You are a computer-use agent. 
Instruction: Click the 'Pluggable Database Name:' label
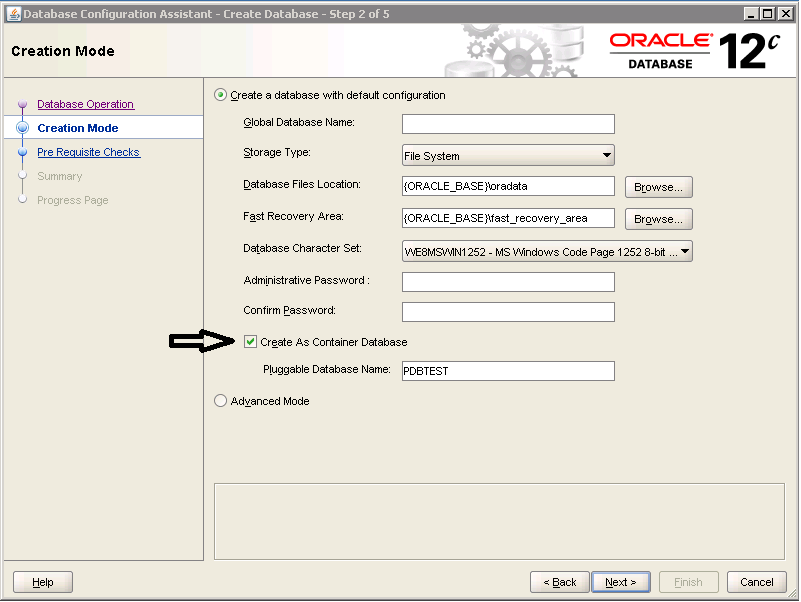point(327,369)
